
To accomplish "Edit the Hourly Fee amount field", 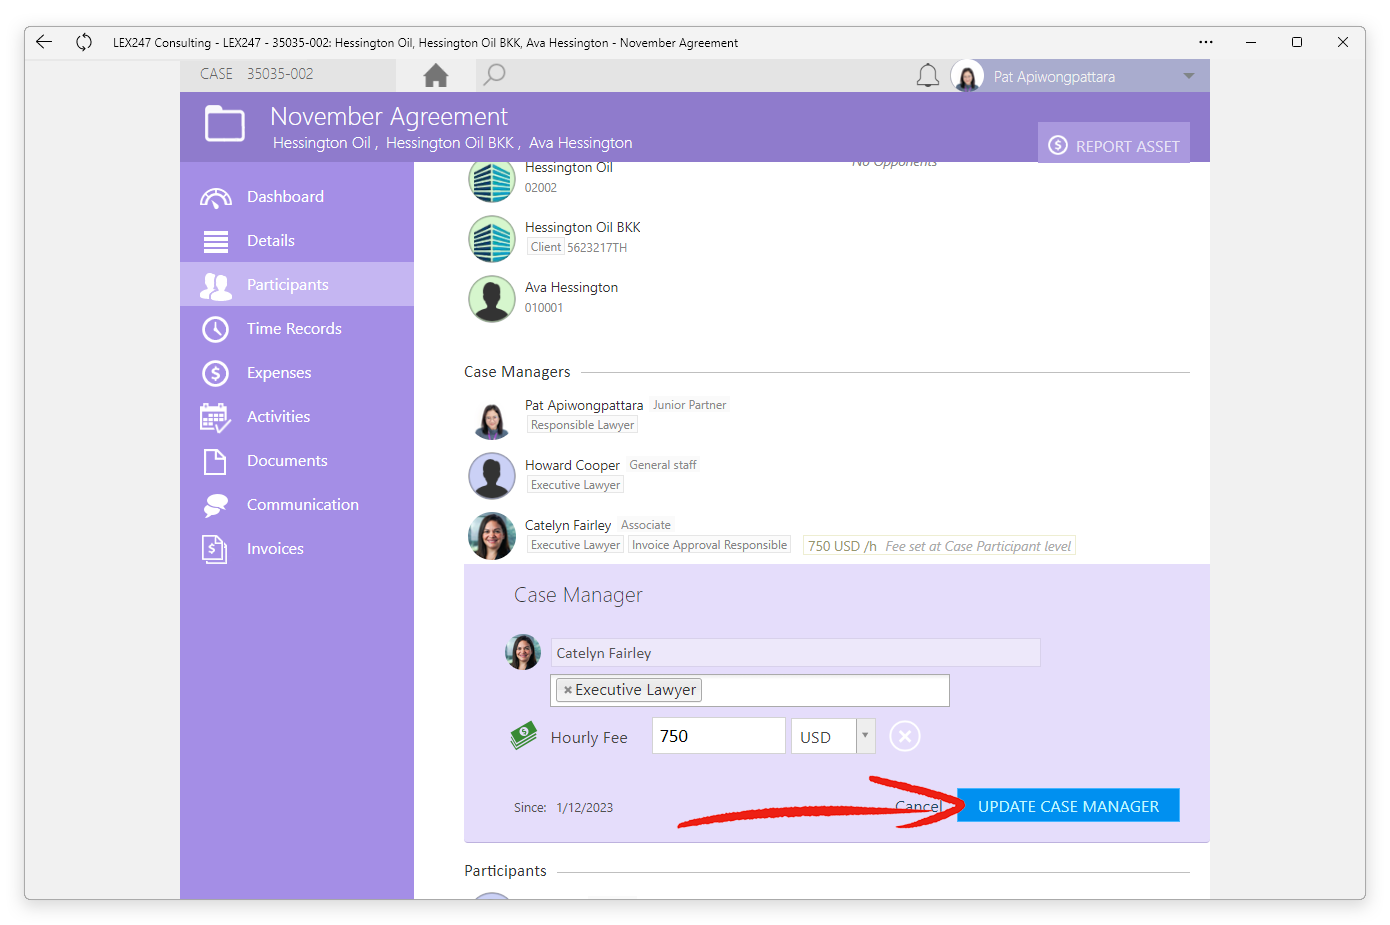I will coord(718,736).
